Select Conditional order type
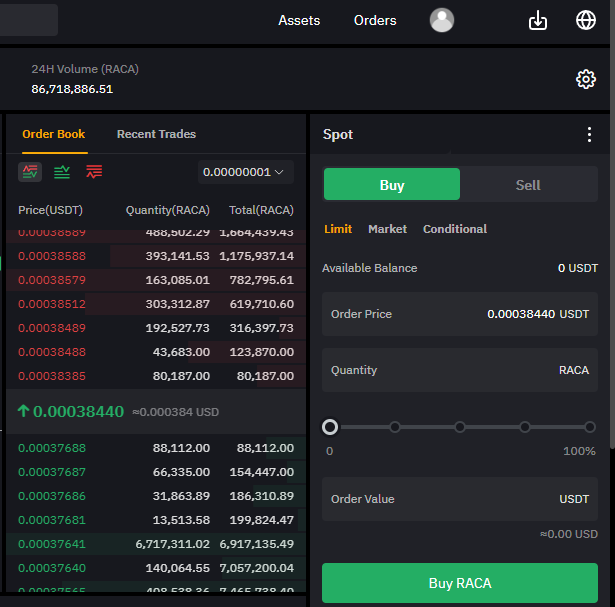This screenshot has height=607, width=615. click(x=455, y=229)
